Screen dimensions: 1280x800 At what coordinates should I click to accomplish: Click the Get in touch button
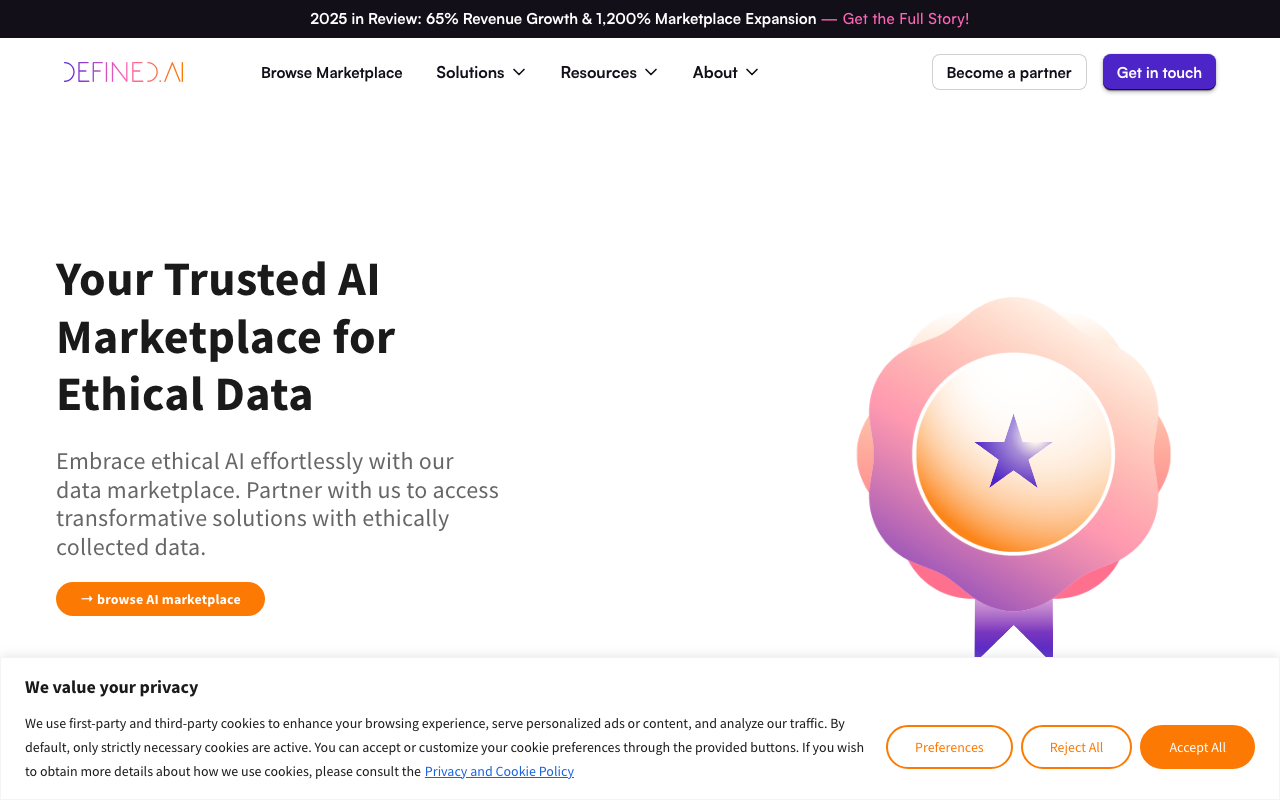(x=1159, y=72)
